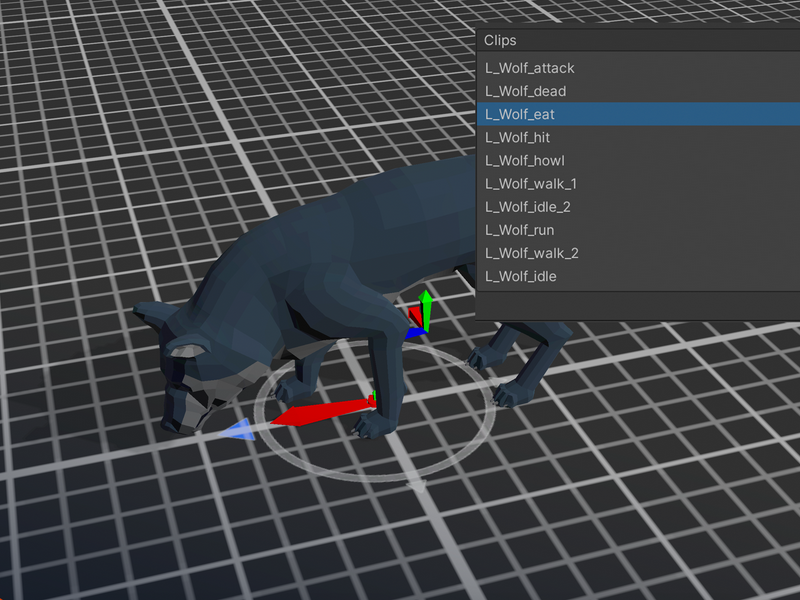800x600 pixels.
Task: Select the L_Wolf_dead clip
Action: [638, 91]
